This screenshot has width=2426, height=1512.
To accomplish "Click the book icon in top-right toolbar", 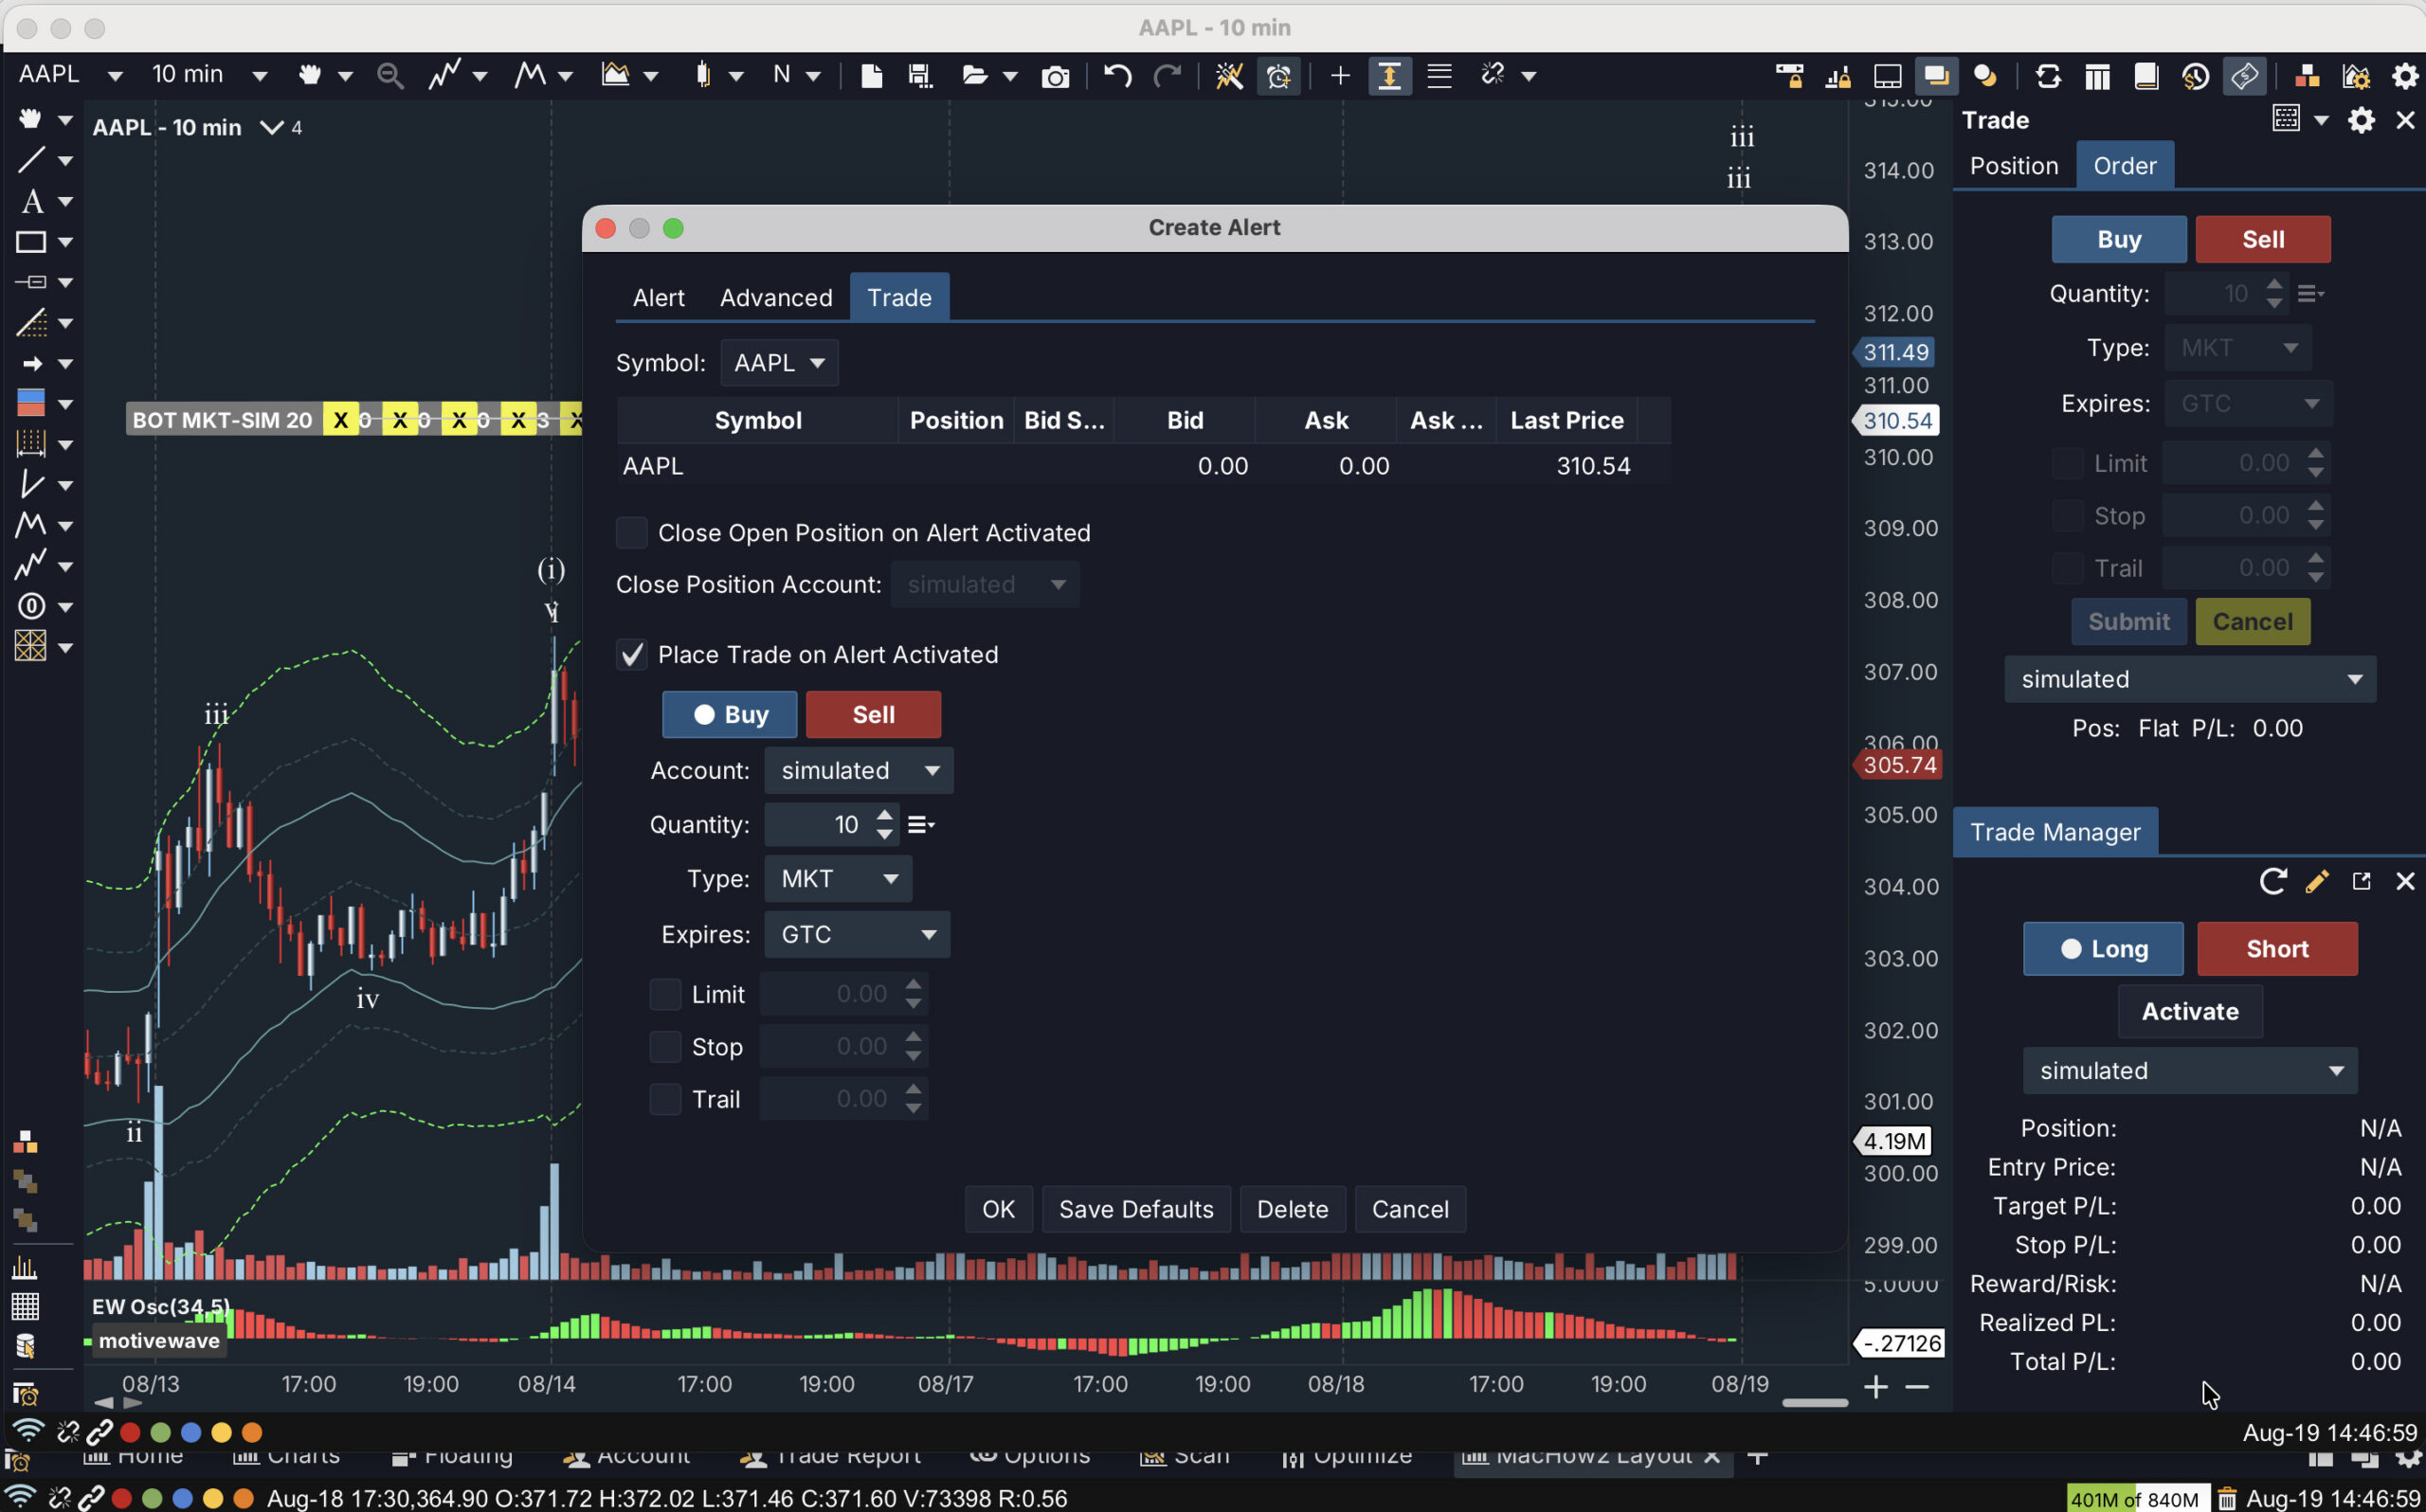I will [2145, 76].
